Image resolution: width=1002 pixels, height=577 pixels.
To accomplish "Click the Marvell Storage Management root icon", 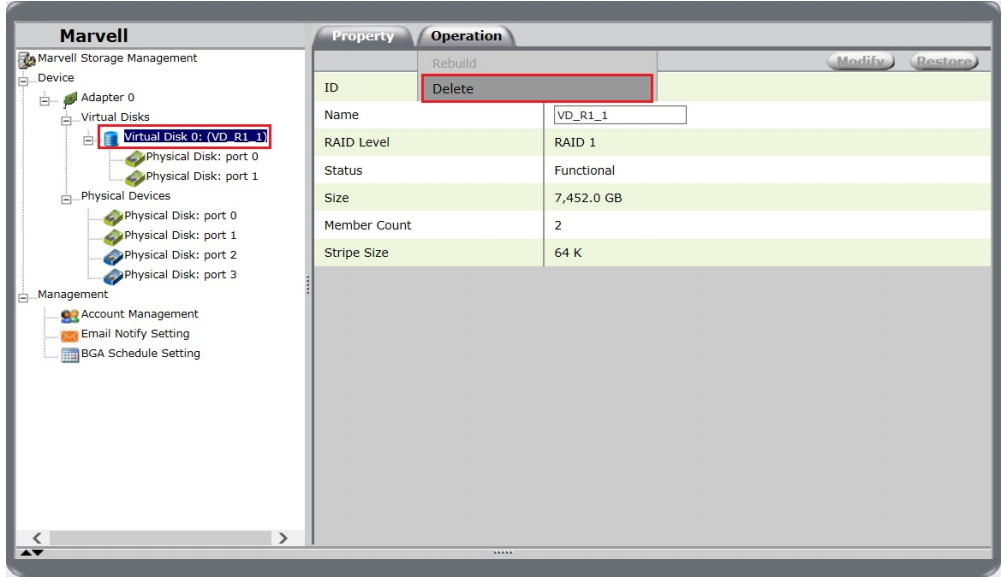I will 27,59.
